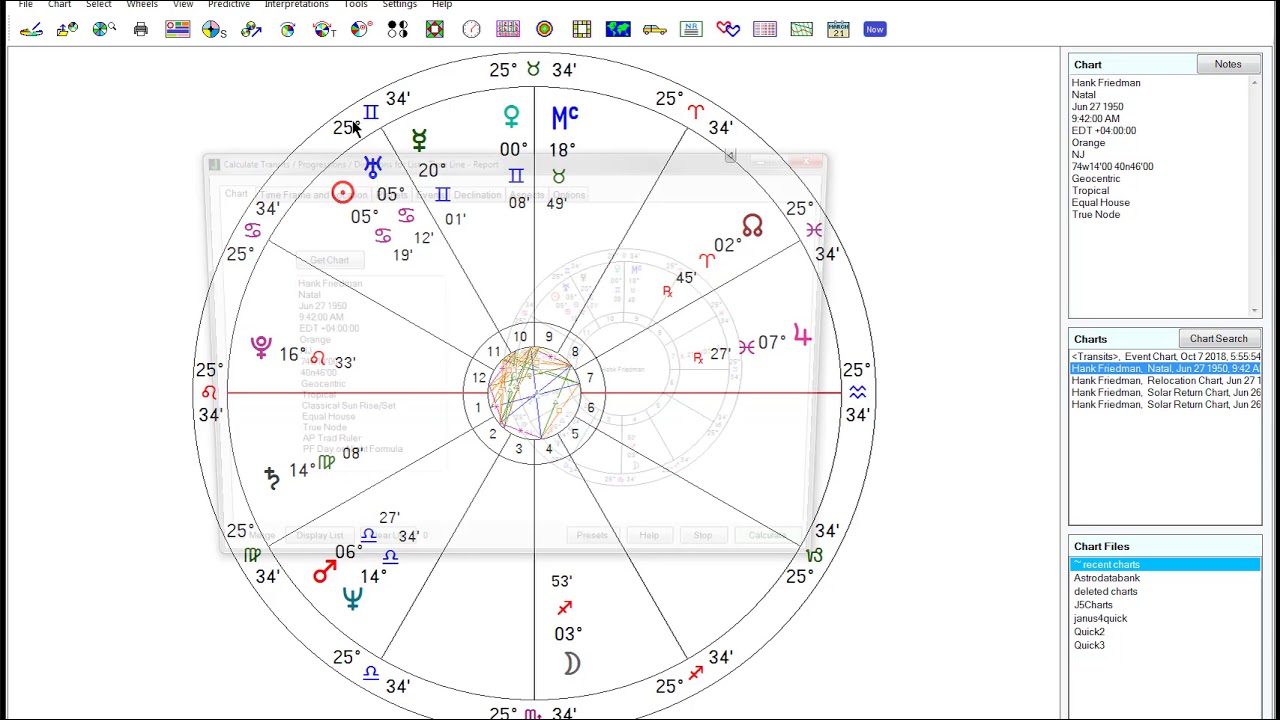Image resolution: width=1280 pixels, height=720 pixels.
Task: Click the center aspect wheel of the chart
Action: pyautogui.click(x=534, y=393)
